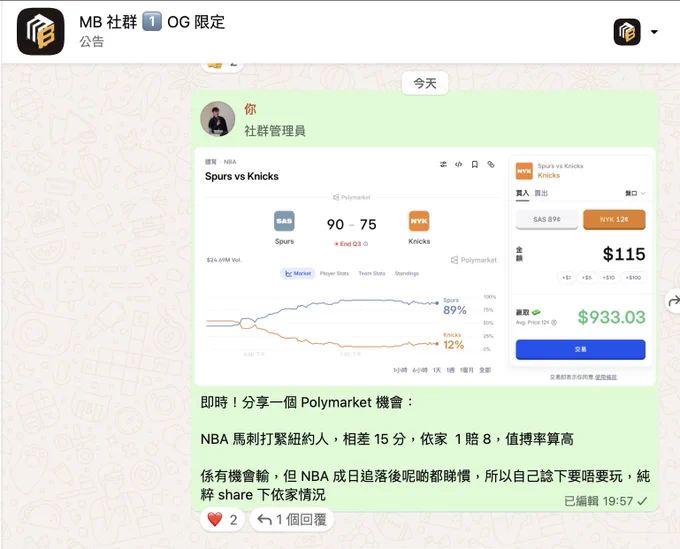680x549 pixels.
Task: Select the 1週 chart range
Action: coord(451,370)
